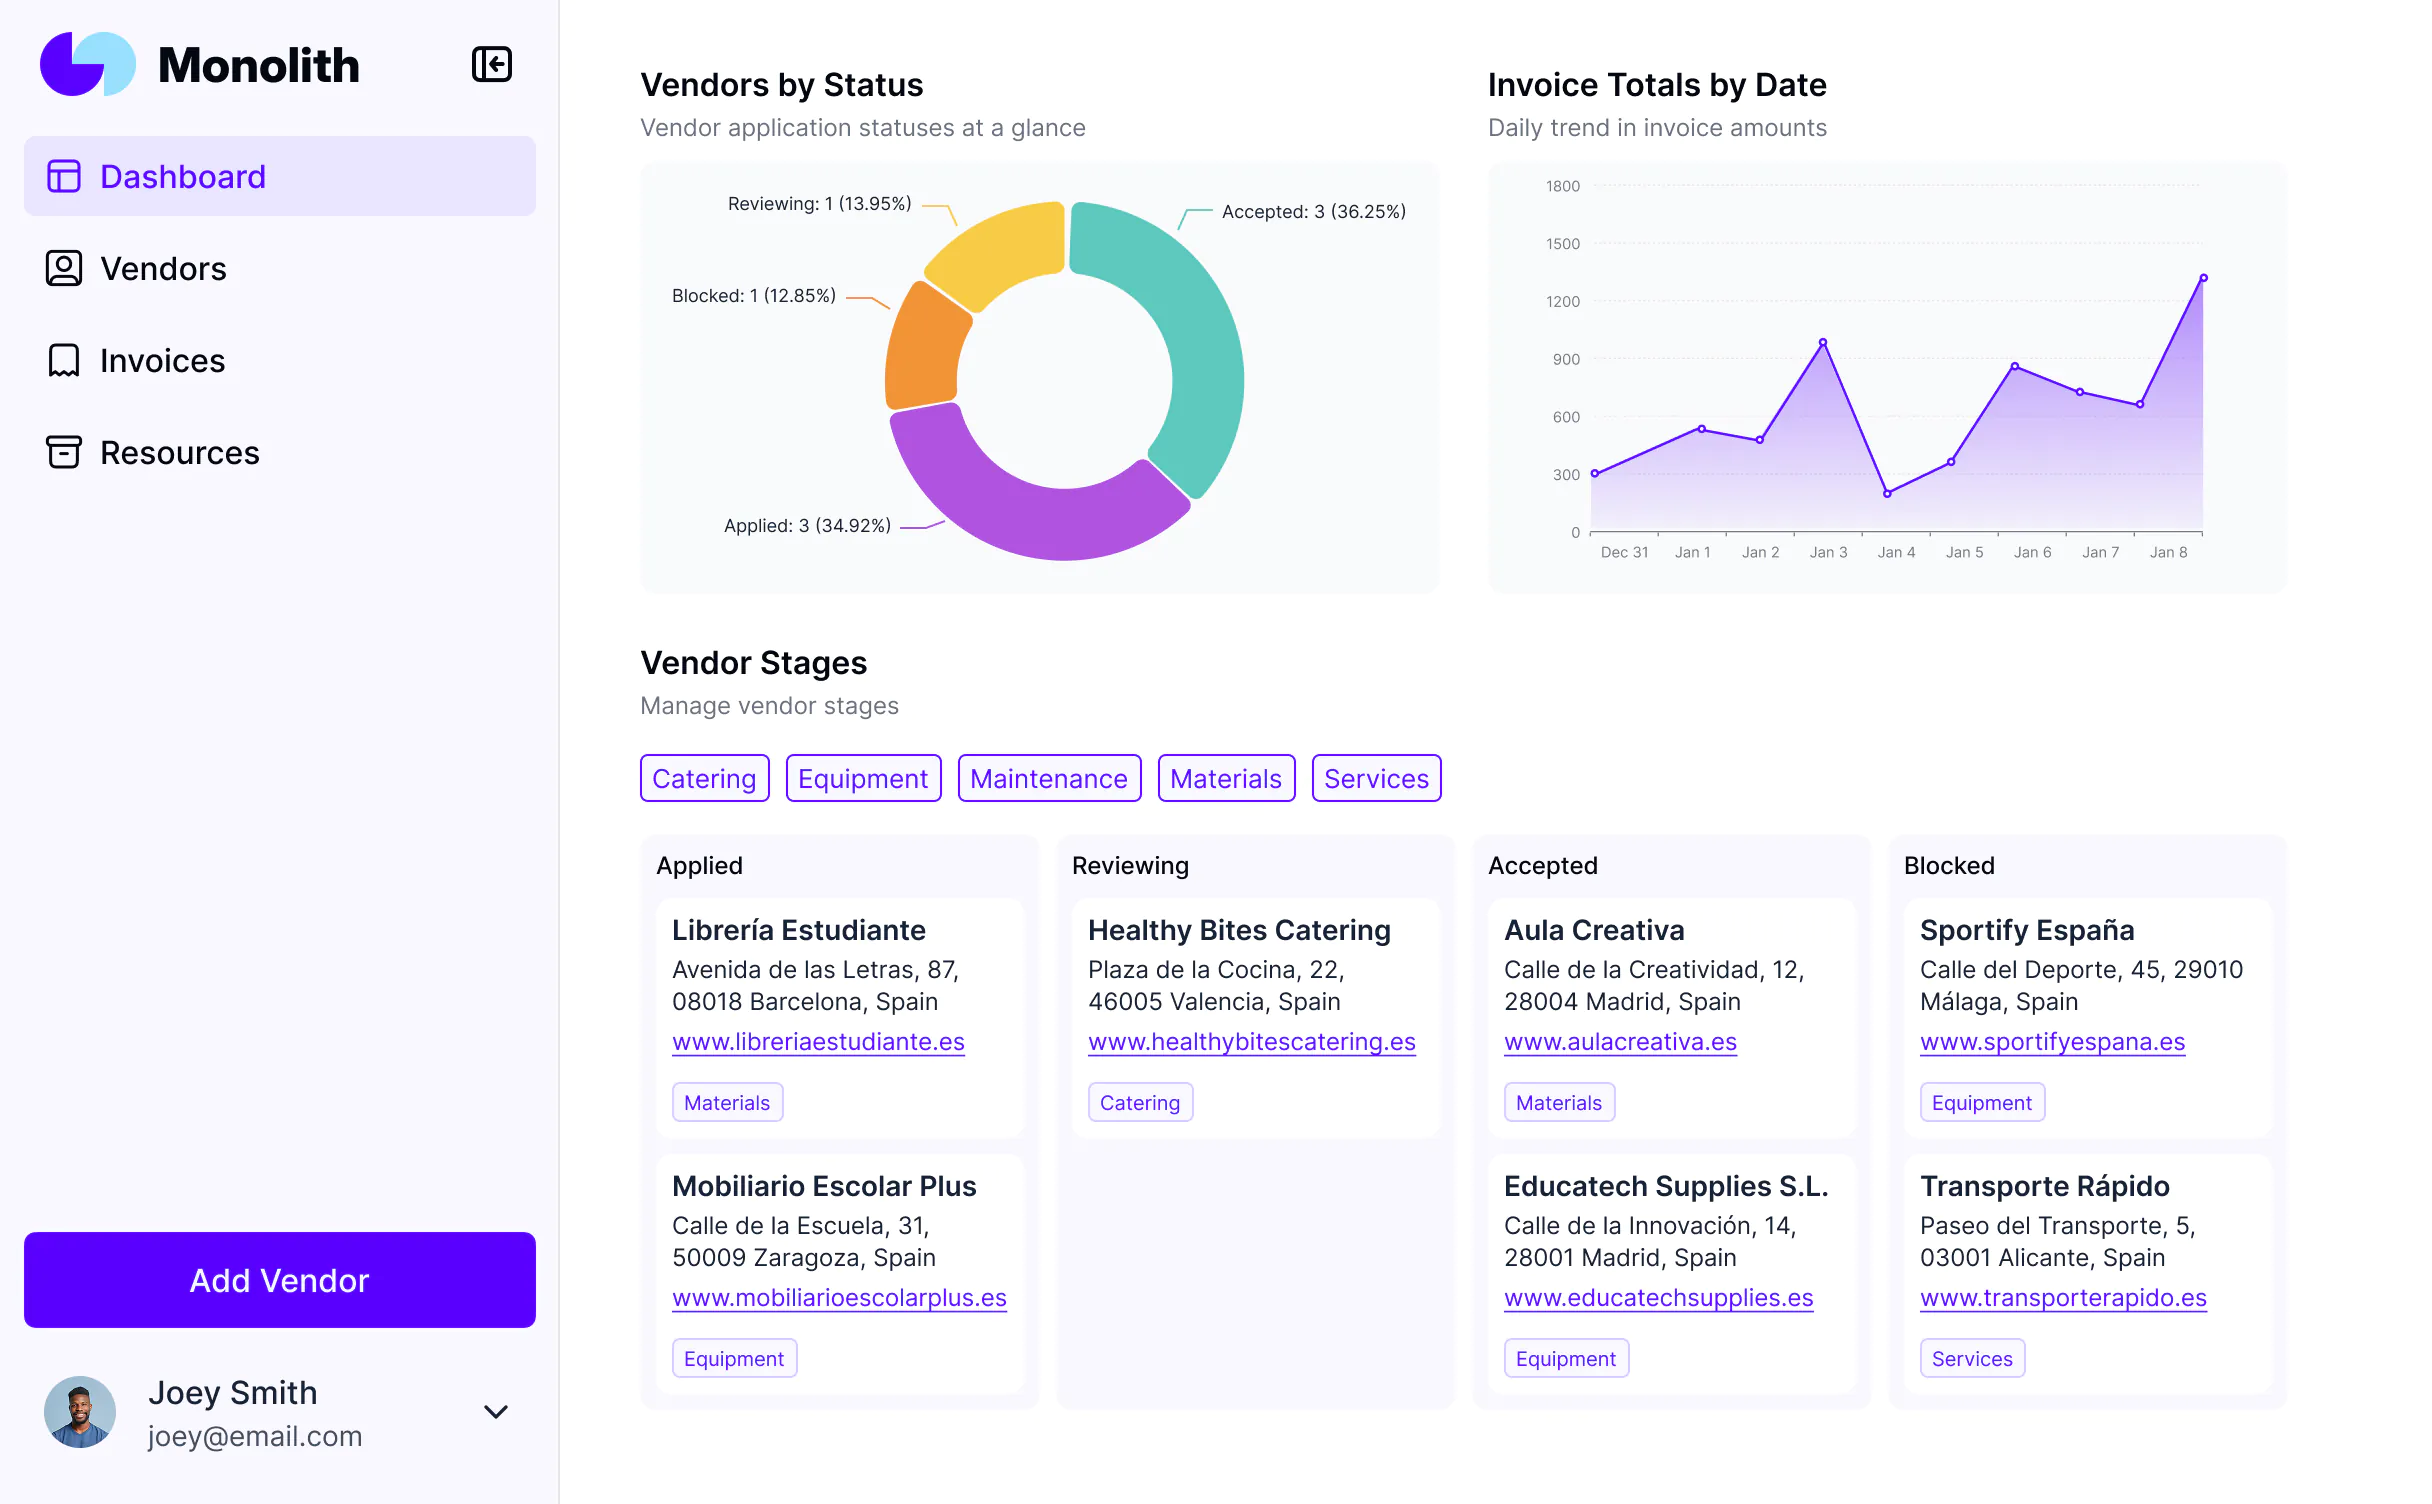Expand the user account chevron

click(x=496, y=1412)
